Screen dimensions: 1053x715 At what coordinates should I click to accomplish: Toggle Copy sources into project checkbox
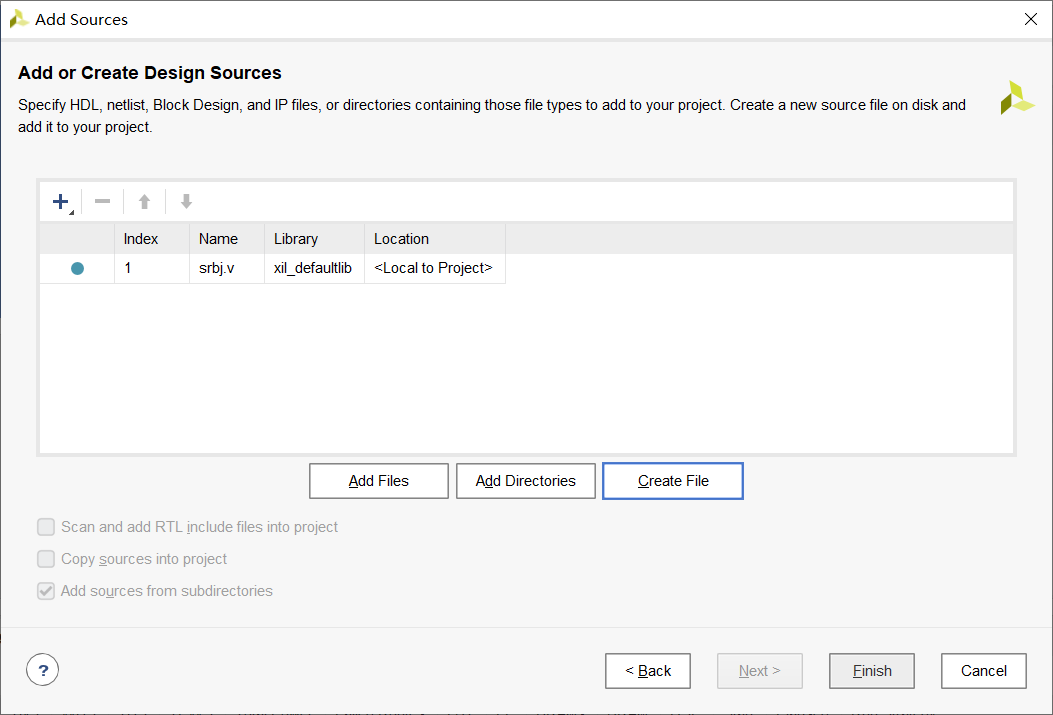tap(46, 559)
